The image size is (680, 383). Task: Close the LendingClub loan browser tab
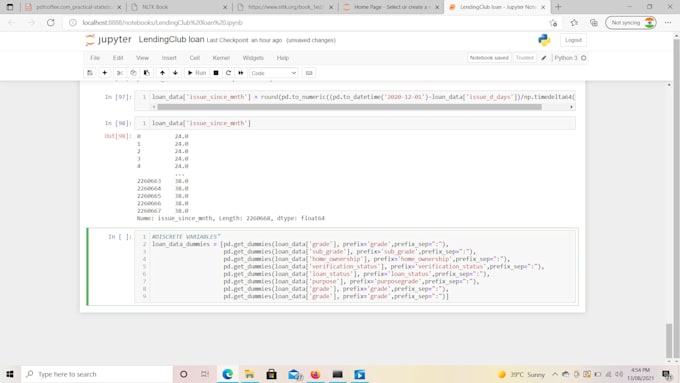pos(543,7)
